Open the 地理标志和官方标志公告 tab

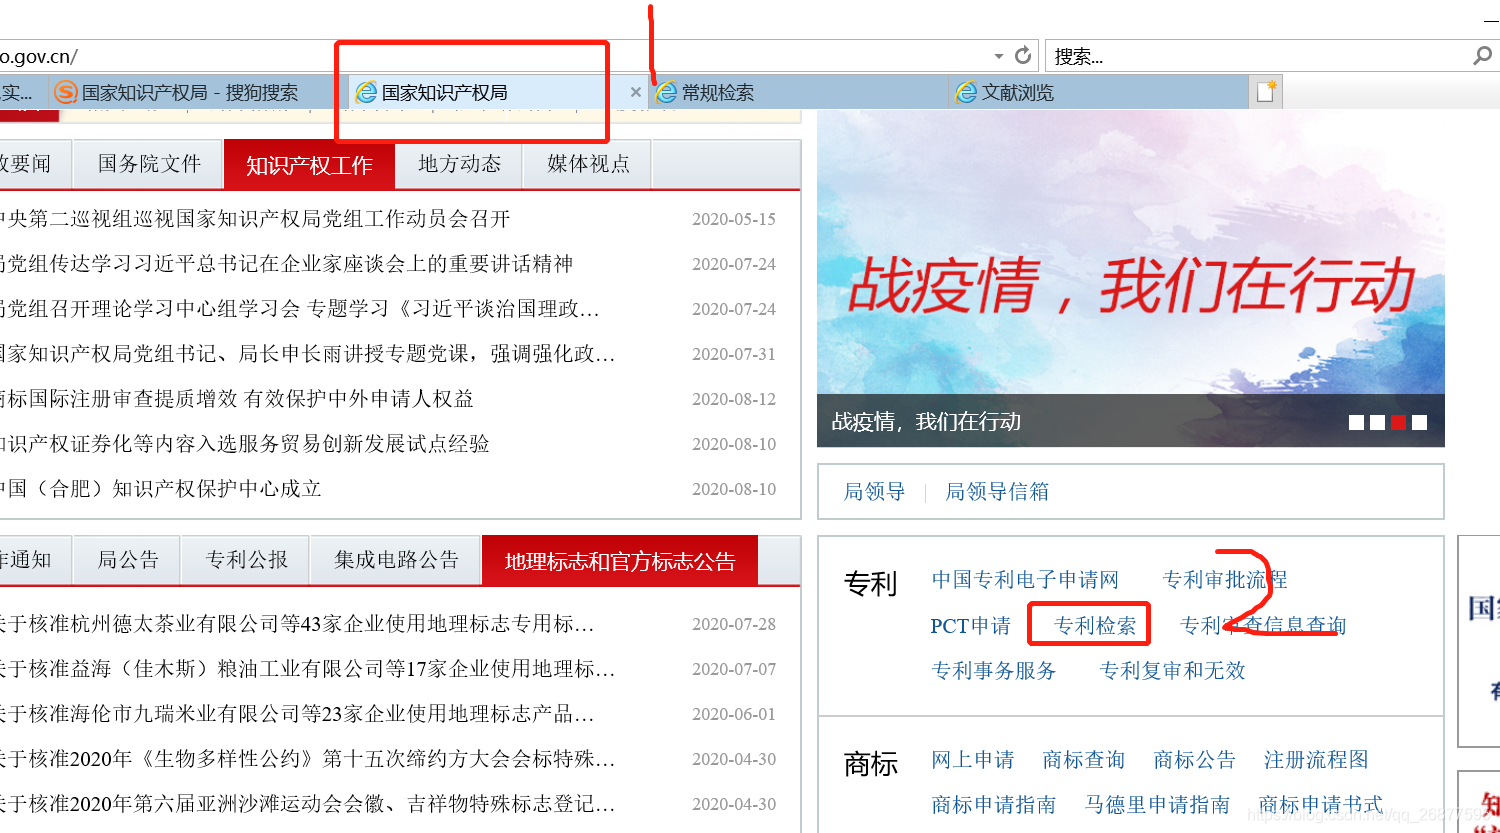620,561
